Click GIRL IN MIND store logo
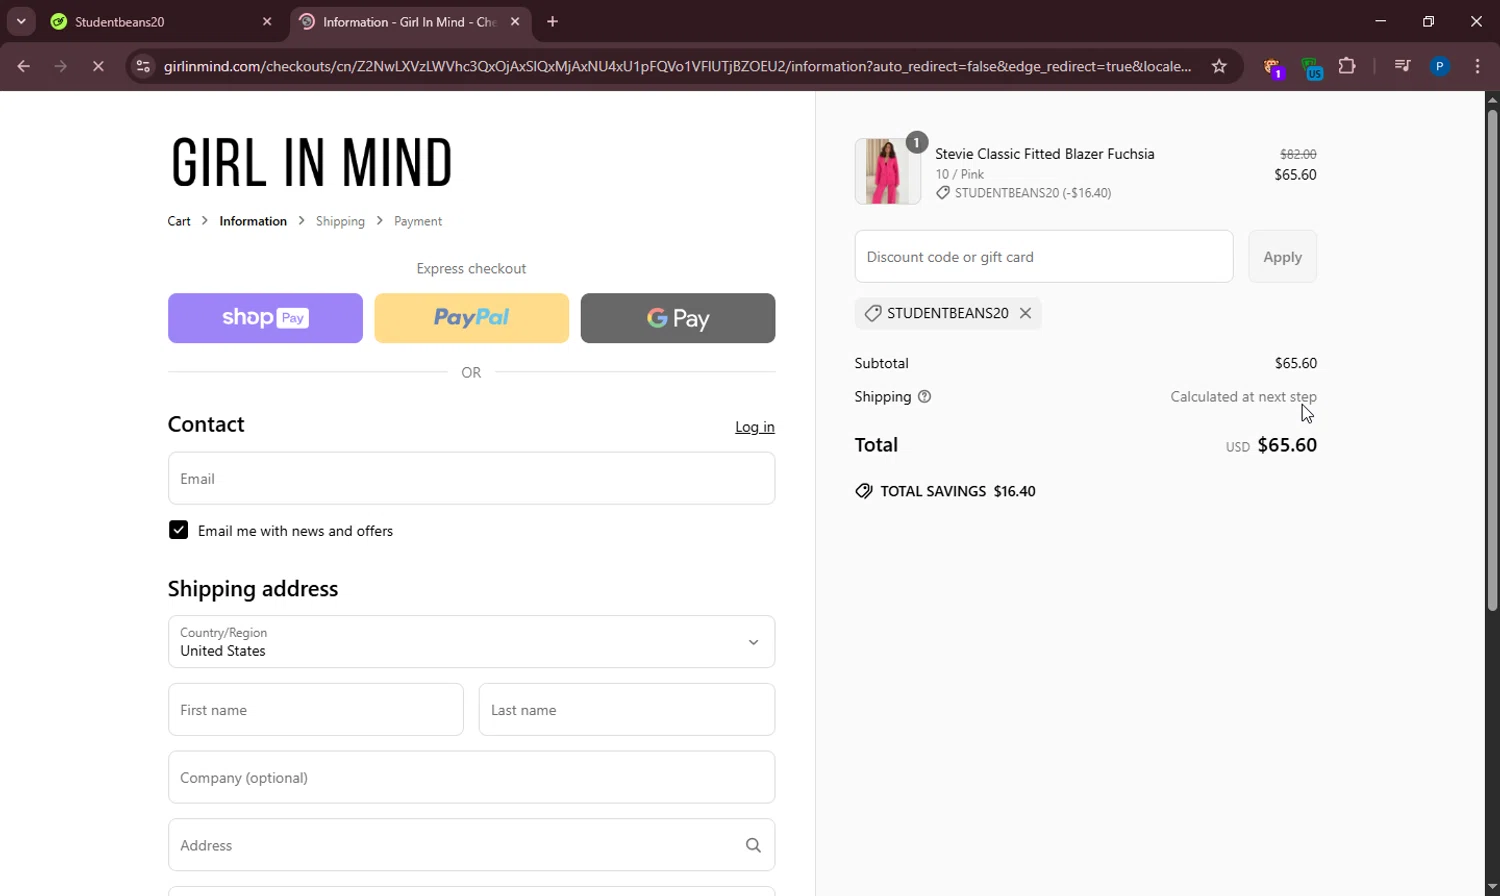The width and height of the screenshot is (1500, 896). (x=311, y=163)
